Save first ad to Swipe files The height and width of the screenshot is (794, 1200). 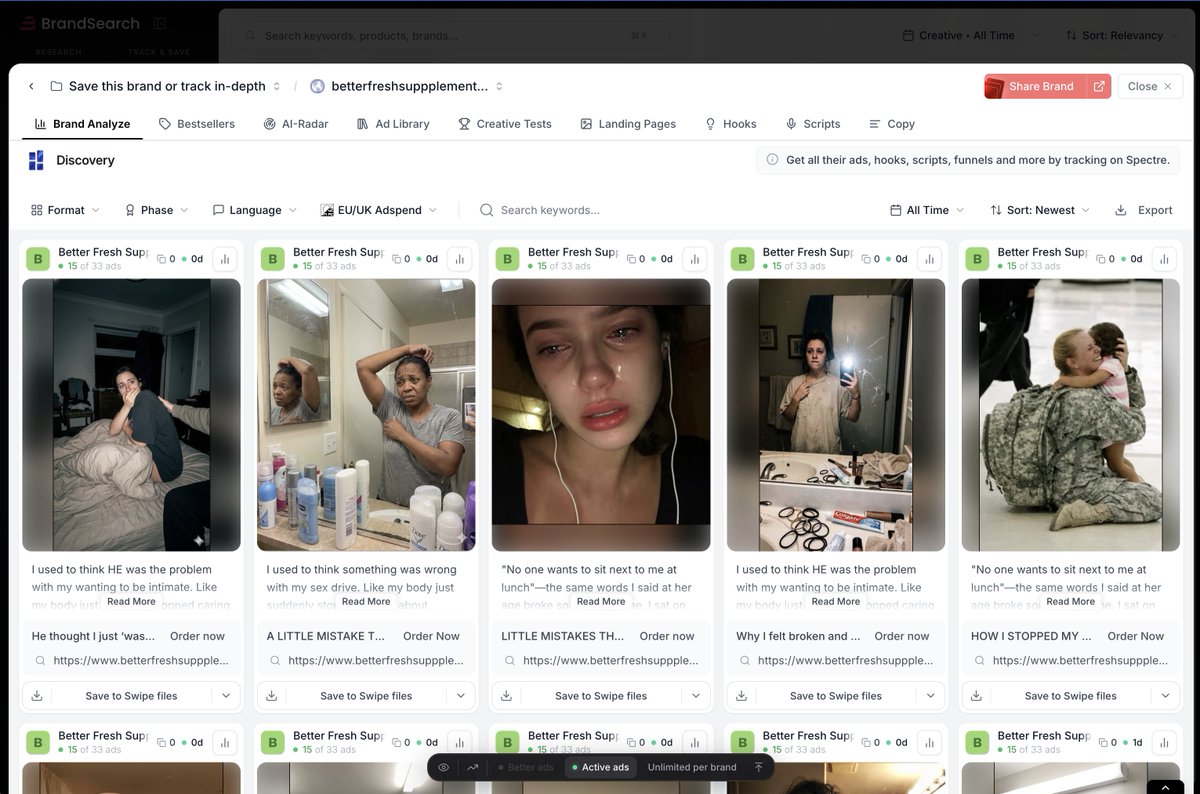coord(131,696)
